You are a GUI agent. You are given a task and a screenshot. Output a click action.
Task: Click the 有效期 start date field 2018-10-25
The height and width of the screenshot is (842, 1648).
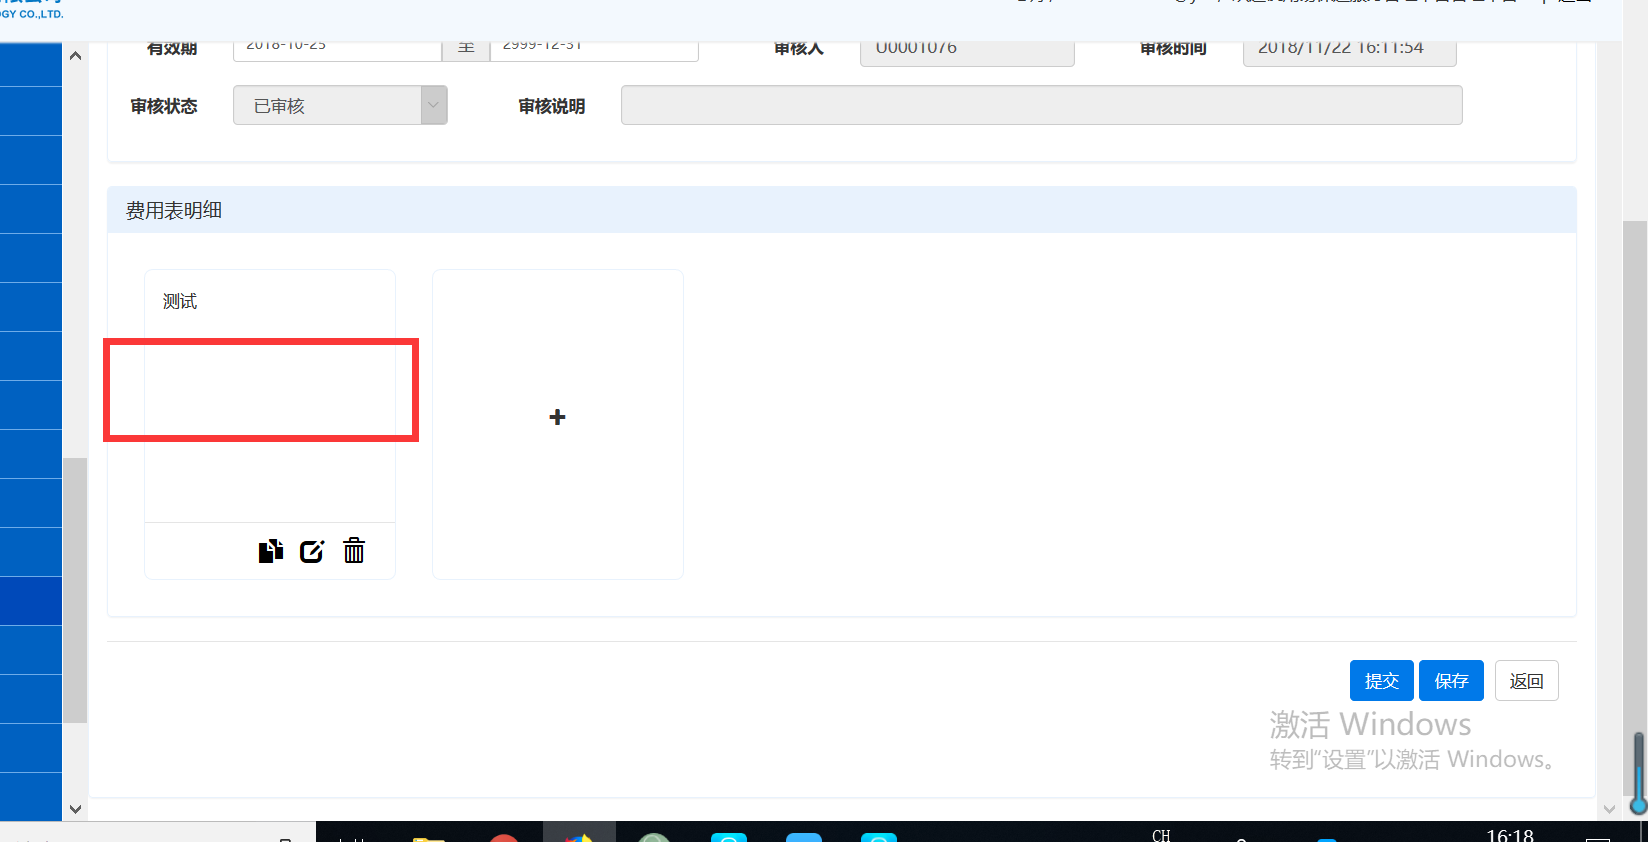tap(338, 49)
